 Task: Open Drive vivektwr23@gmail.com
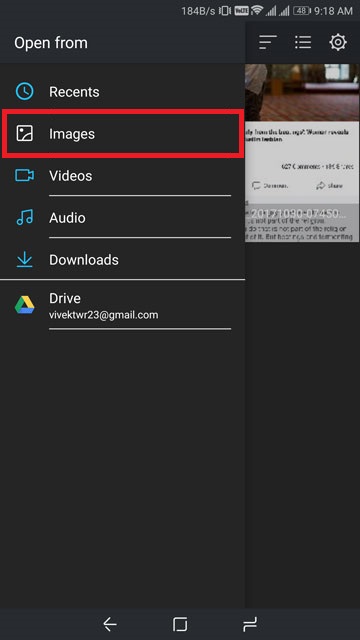tap(122, 305)
